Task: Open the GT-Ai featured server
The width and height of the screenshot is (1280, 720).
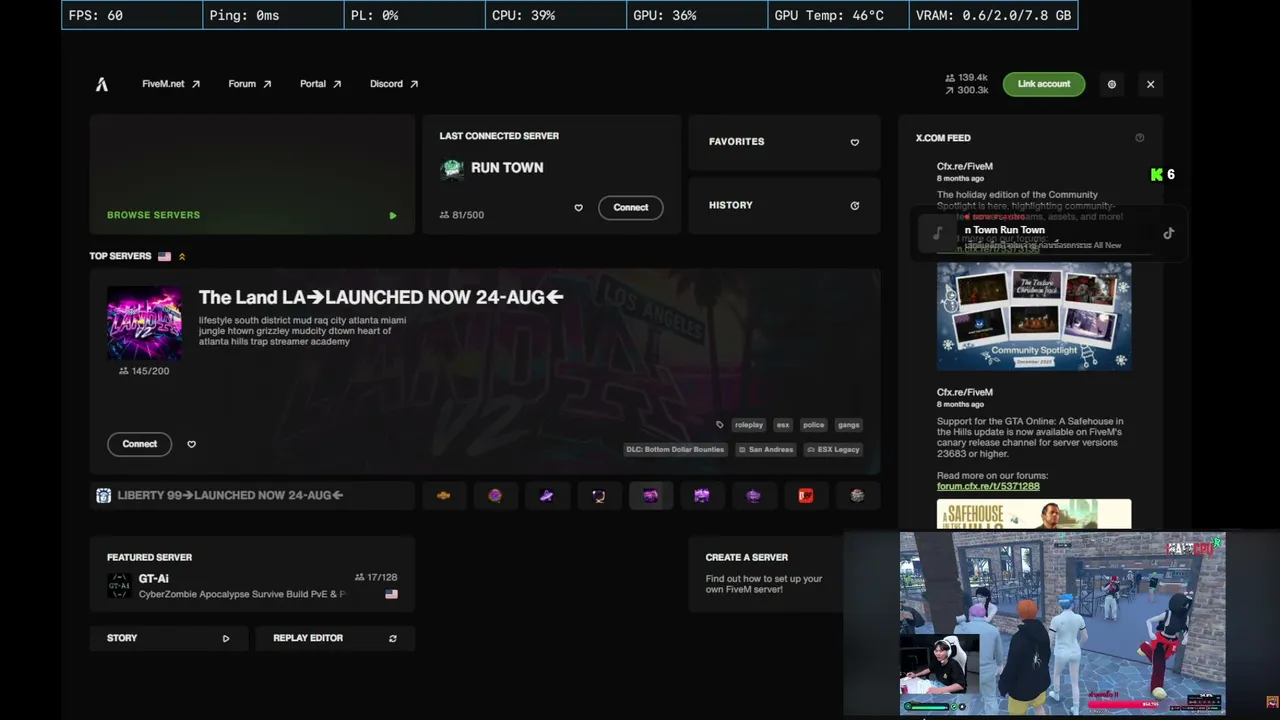Action: point(252,573)
